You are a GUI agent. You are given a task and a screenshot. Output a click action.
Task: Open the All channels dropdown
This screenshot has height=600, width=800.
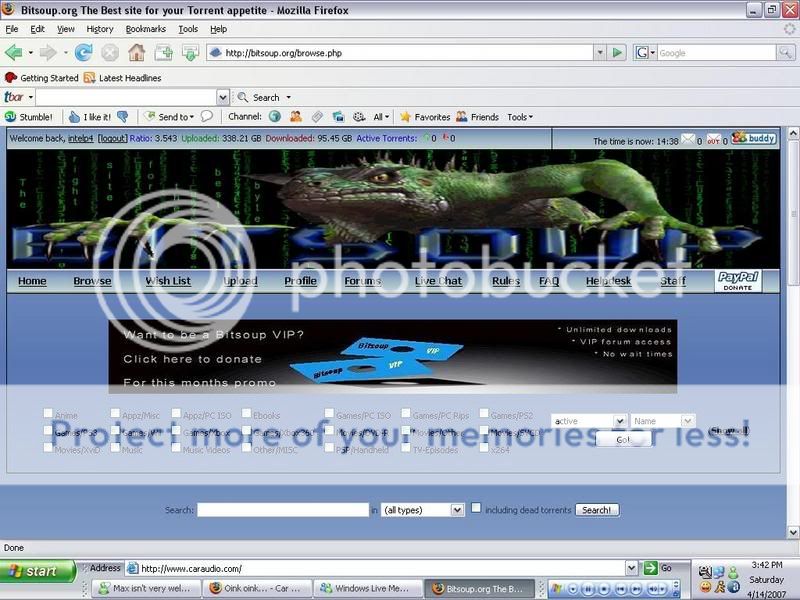point(381,117)
